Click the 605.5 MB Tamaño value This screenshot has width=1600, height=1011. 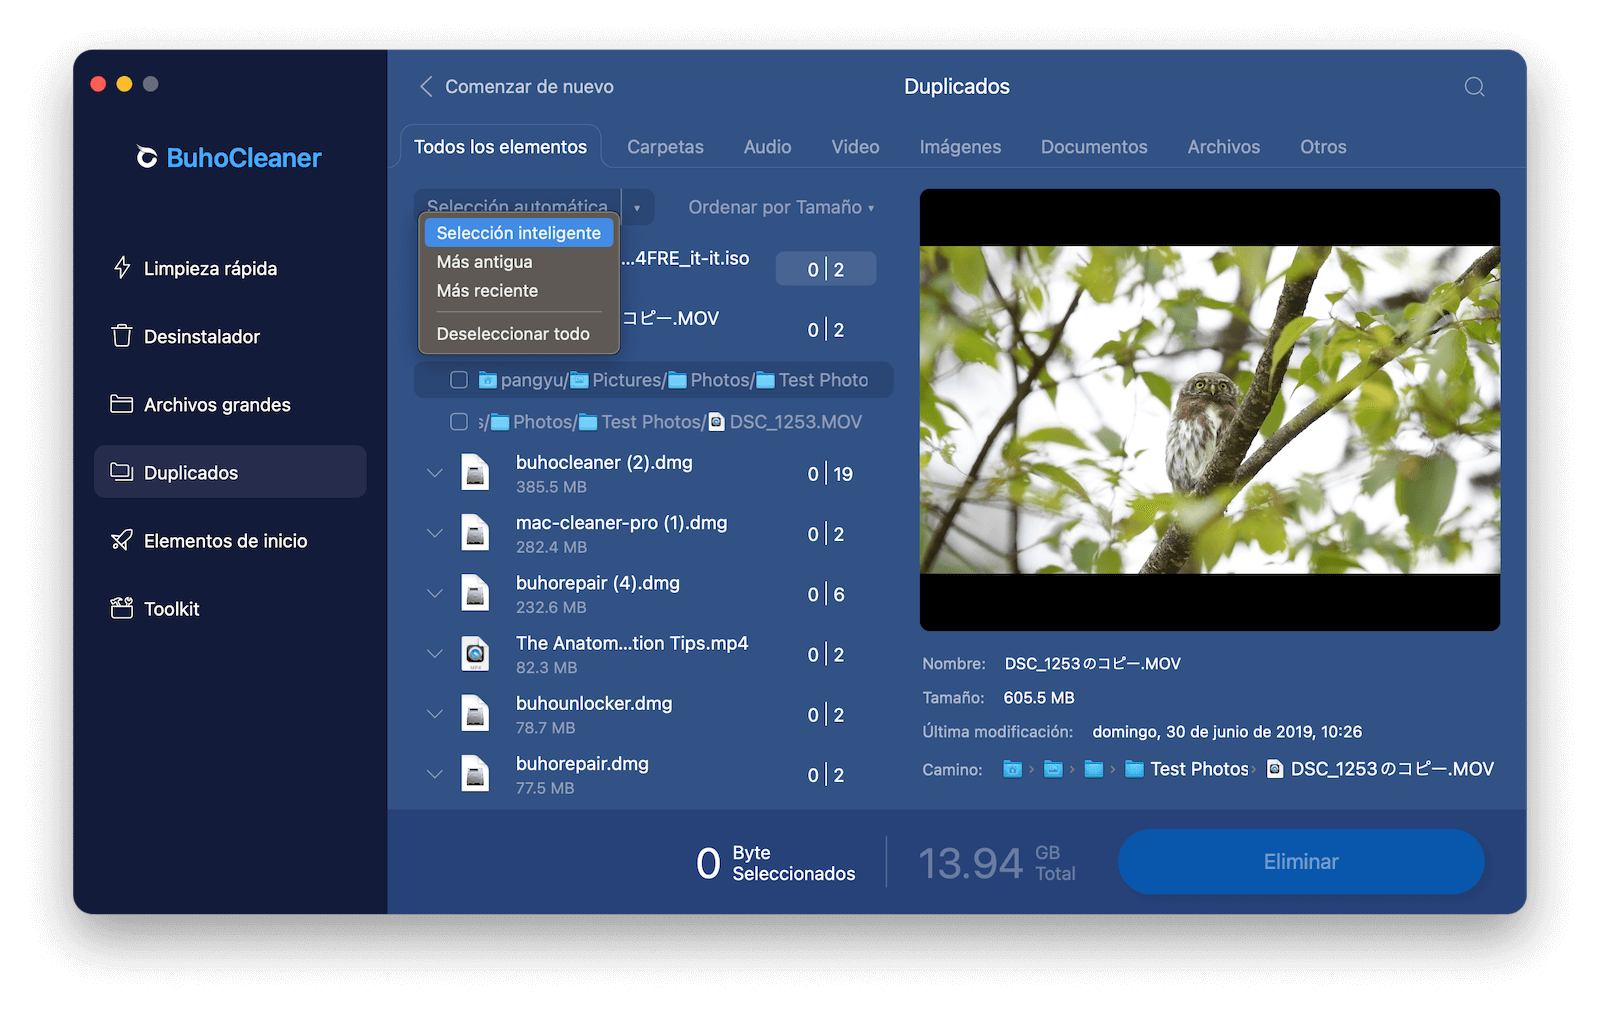click(x=1039, y=698)
